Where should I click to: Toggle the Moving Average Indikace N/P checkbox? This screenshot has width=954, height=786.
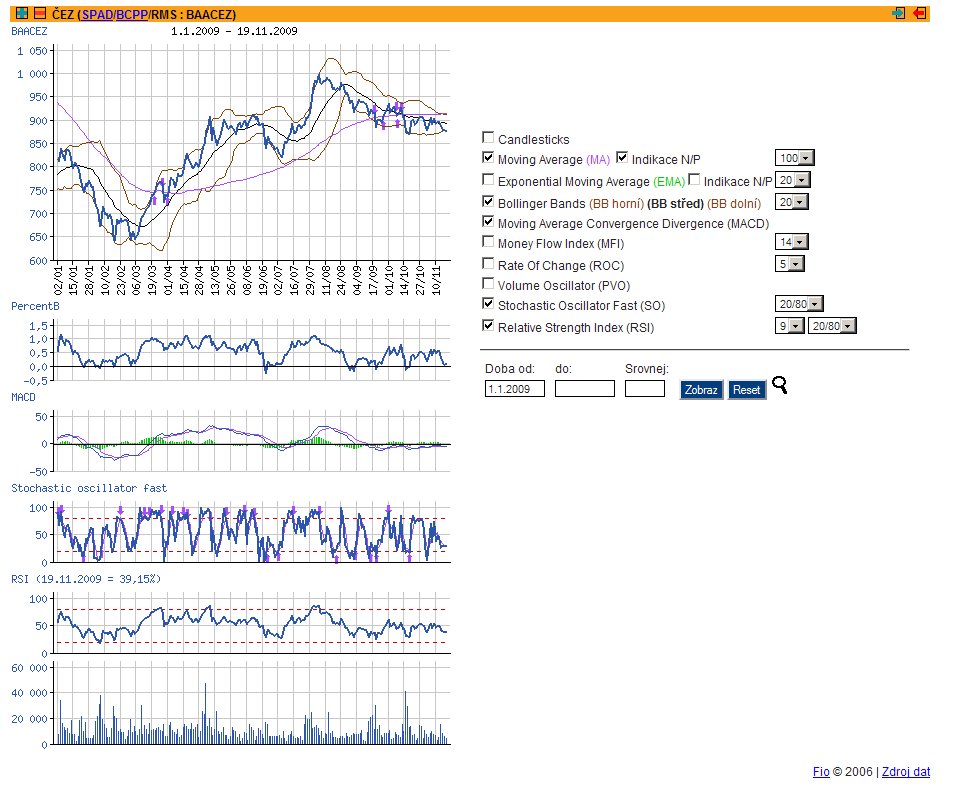(x=623, y=158)
